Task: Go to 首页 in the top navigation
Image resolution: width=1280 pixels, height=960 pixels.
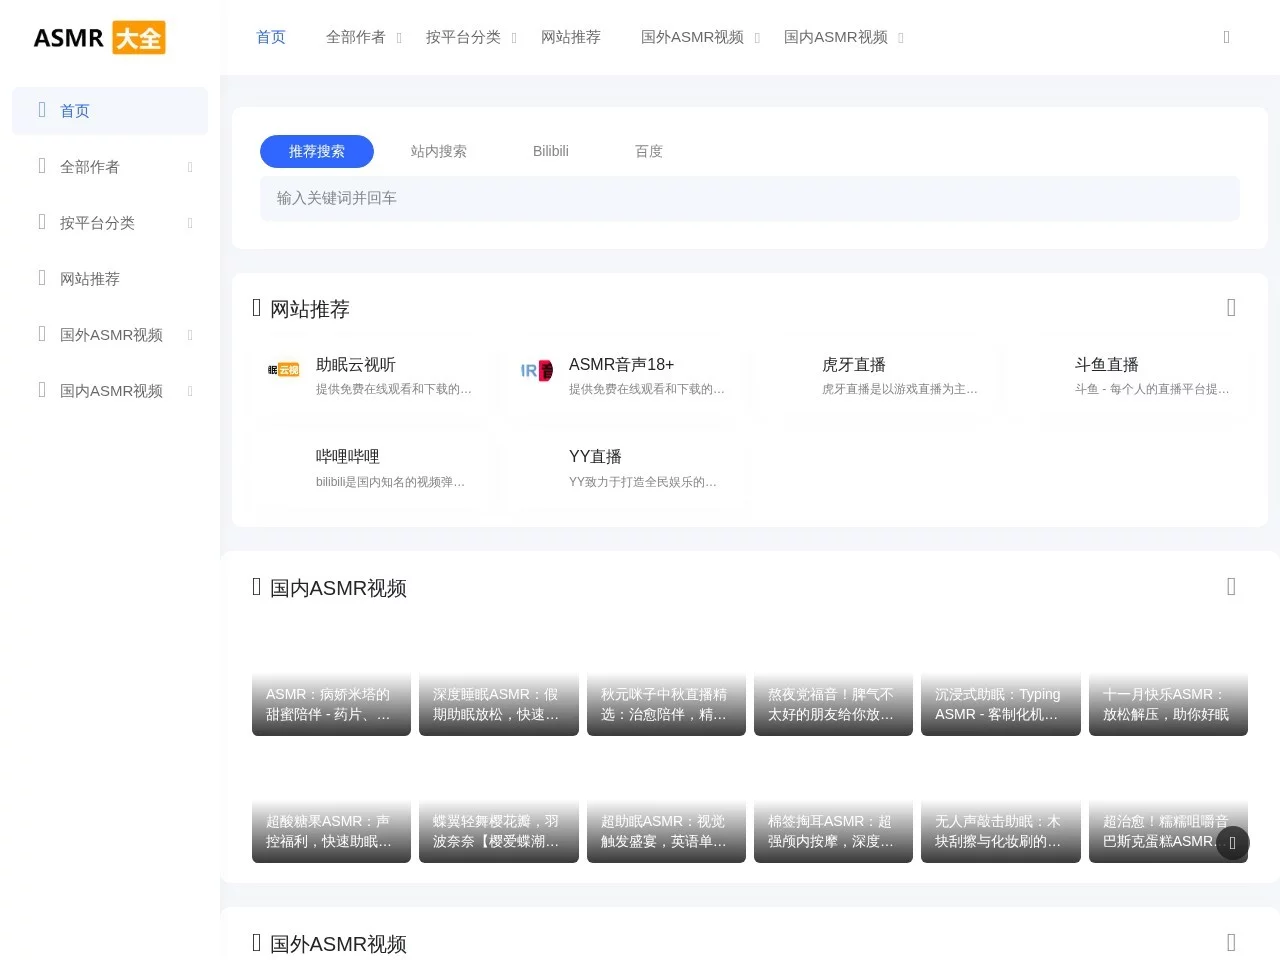Action: (x=271, y=37)
